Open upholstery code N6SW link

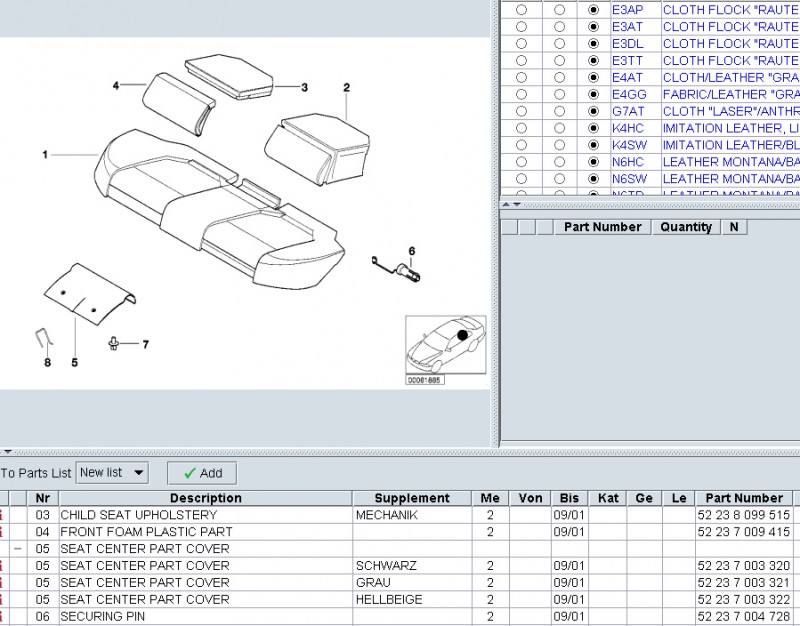coord(630,179)
